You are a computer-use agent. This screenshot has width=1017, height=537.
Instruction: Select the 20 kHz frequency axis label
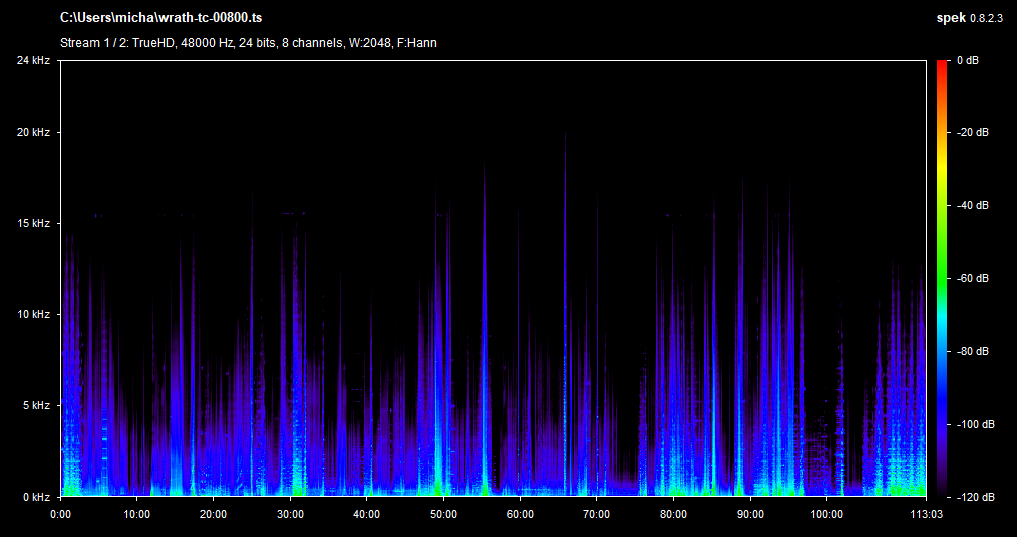(x=33, y=133)
